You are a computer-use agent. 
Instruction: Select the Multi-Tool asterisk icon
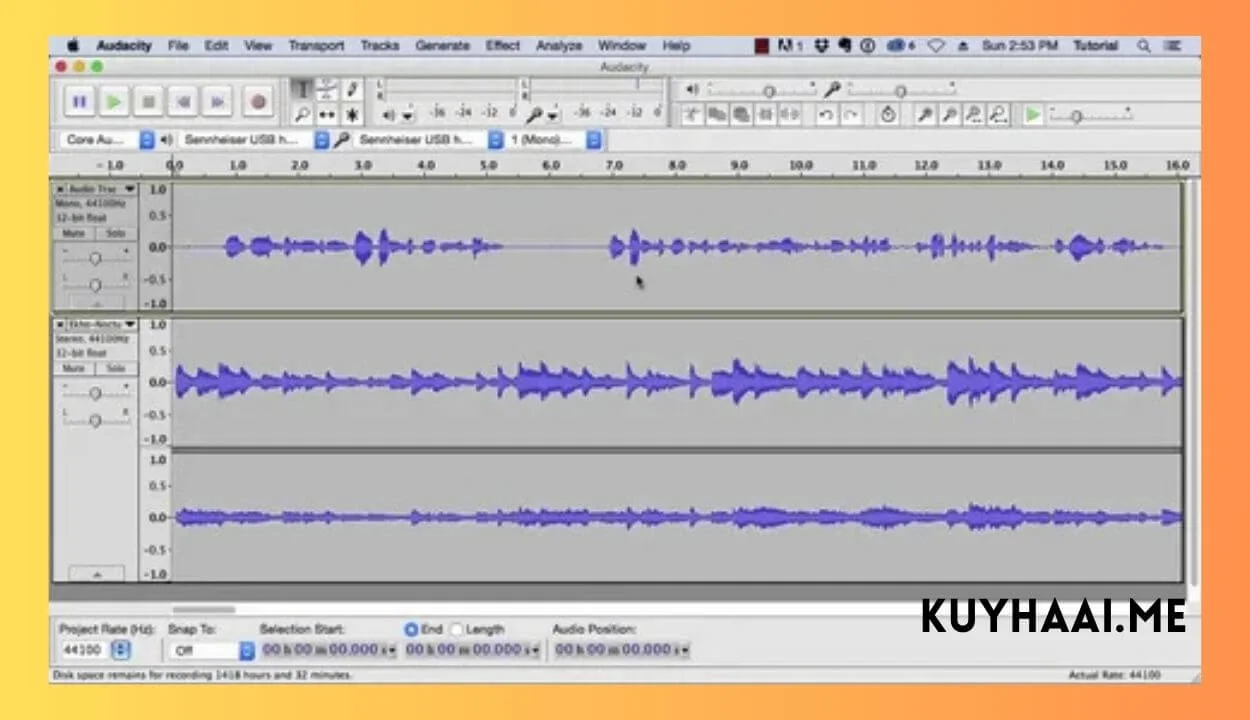(x=351, y=114)
